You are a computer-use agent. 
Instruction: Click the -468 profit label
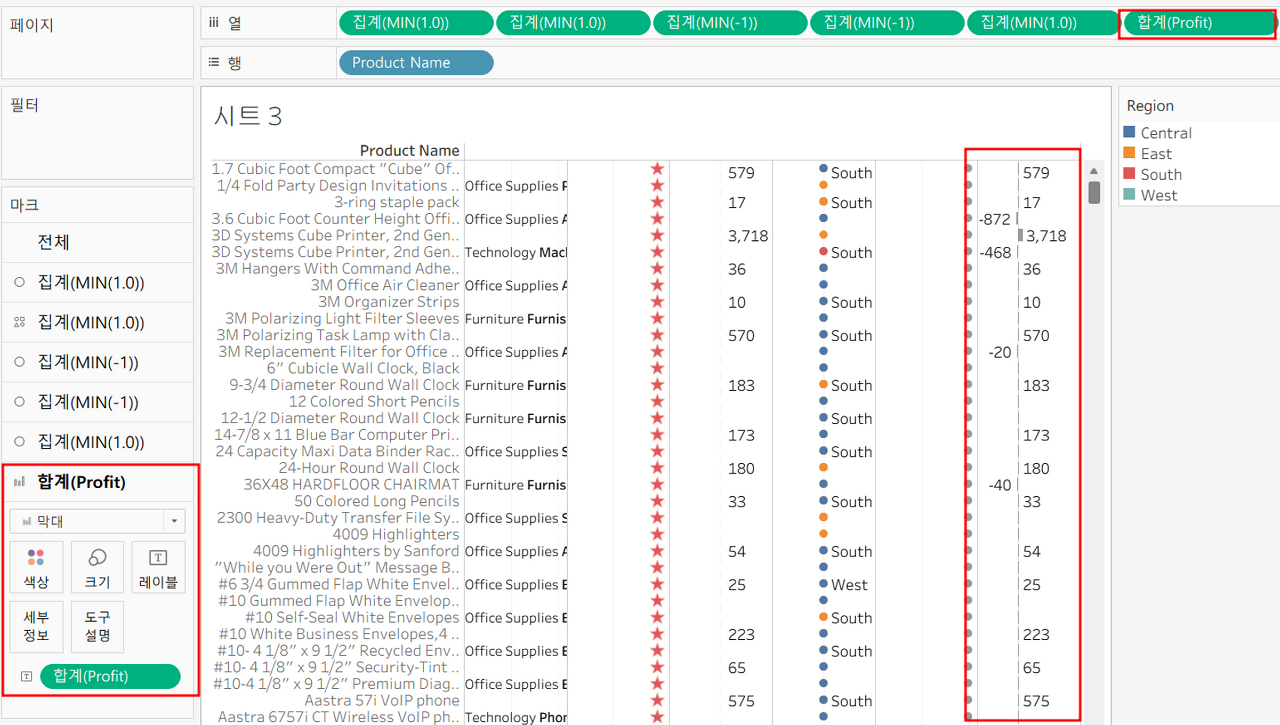(995, 252)
